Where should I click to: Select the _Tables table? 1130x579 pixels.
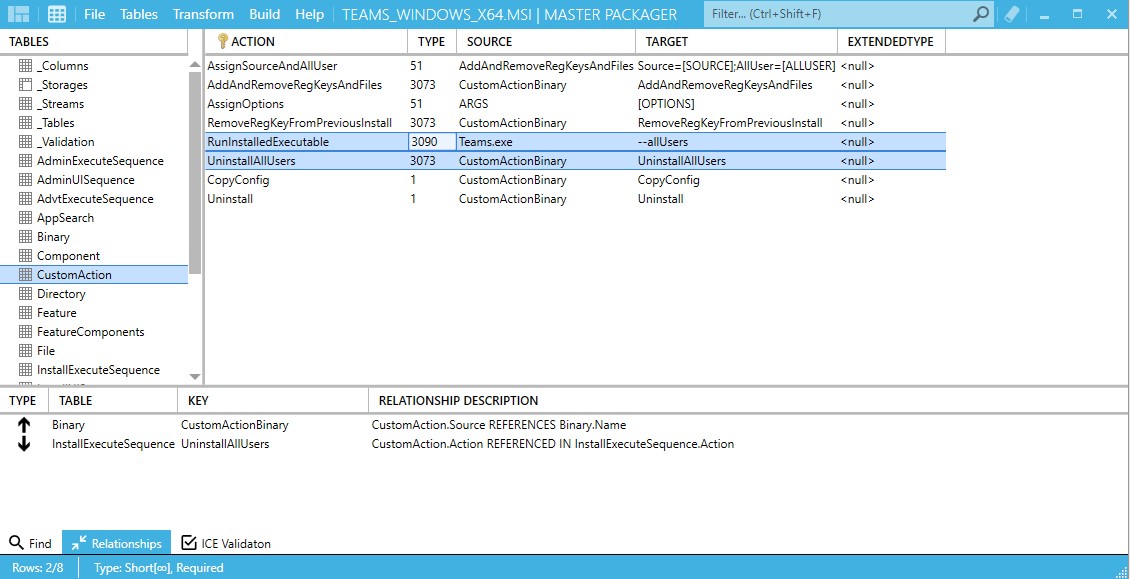55,123
